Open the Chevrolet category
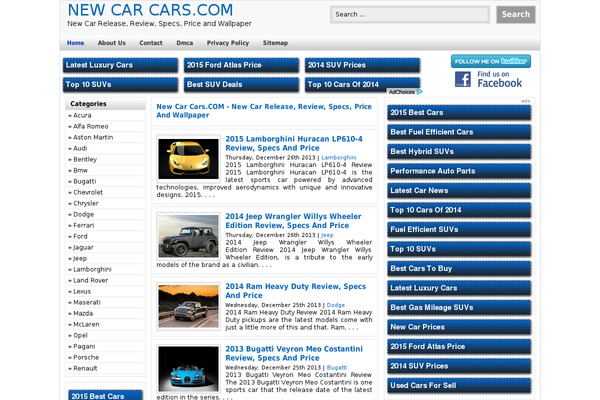600x400 pixels. 88,193
